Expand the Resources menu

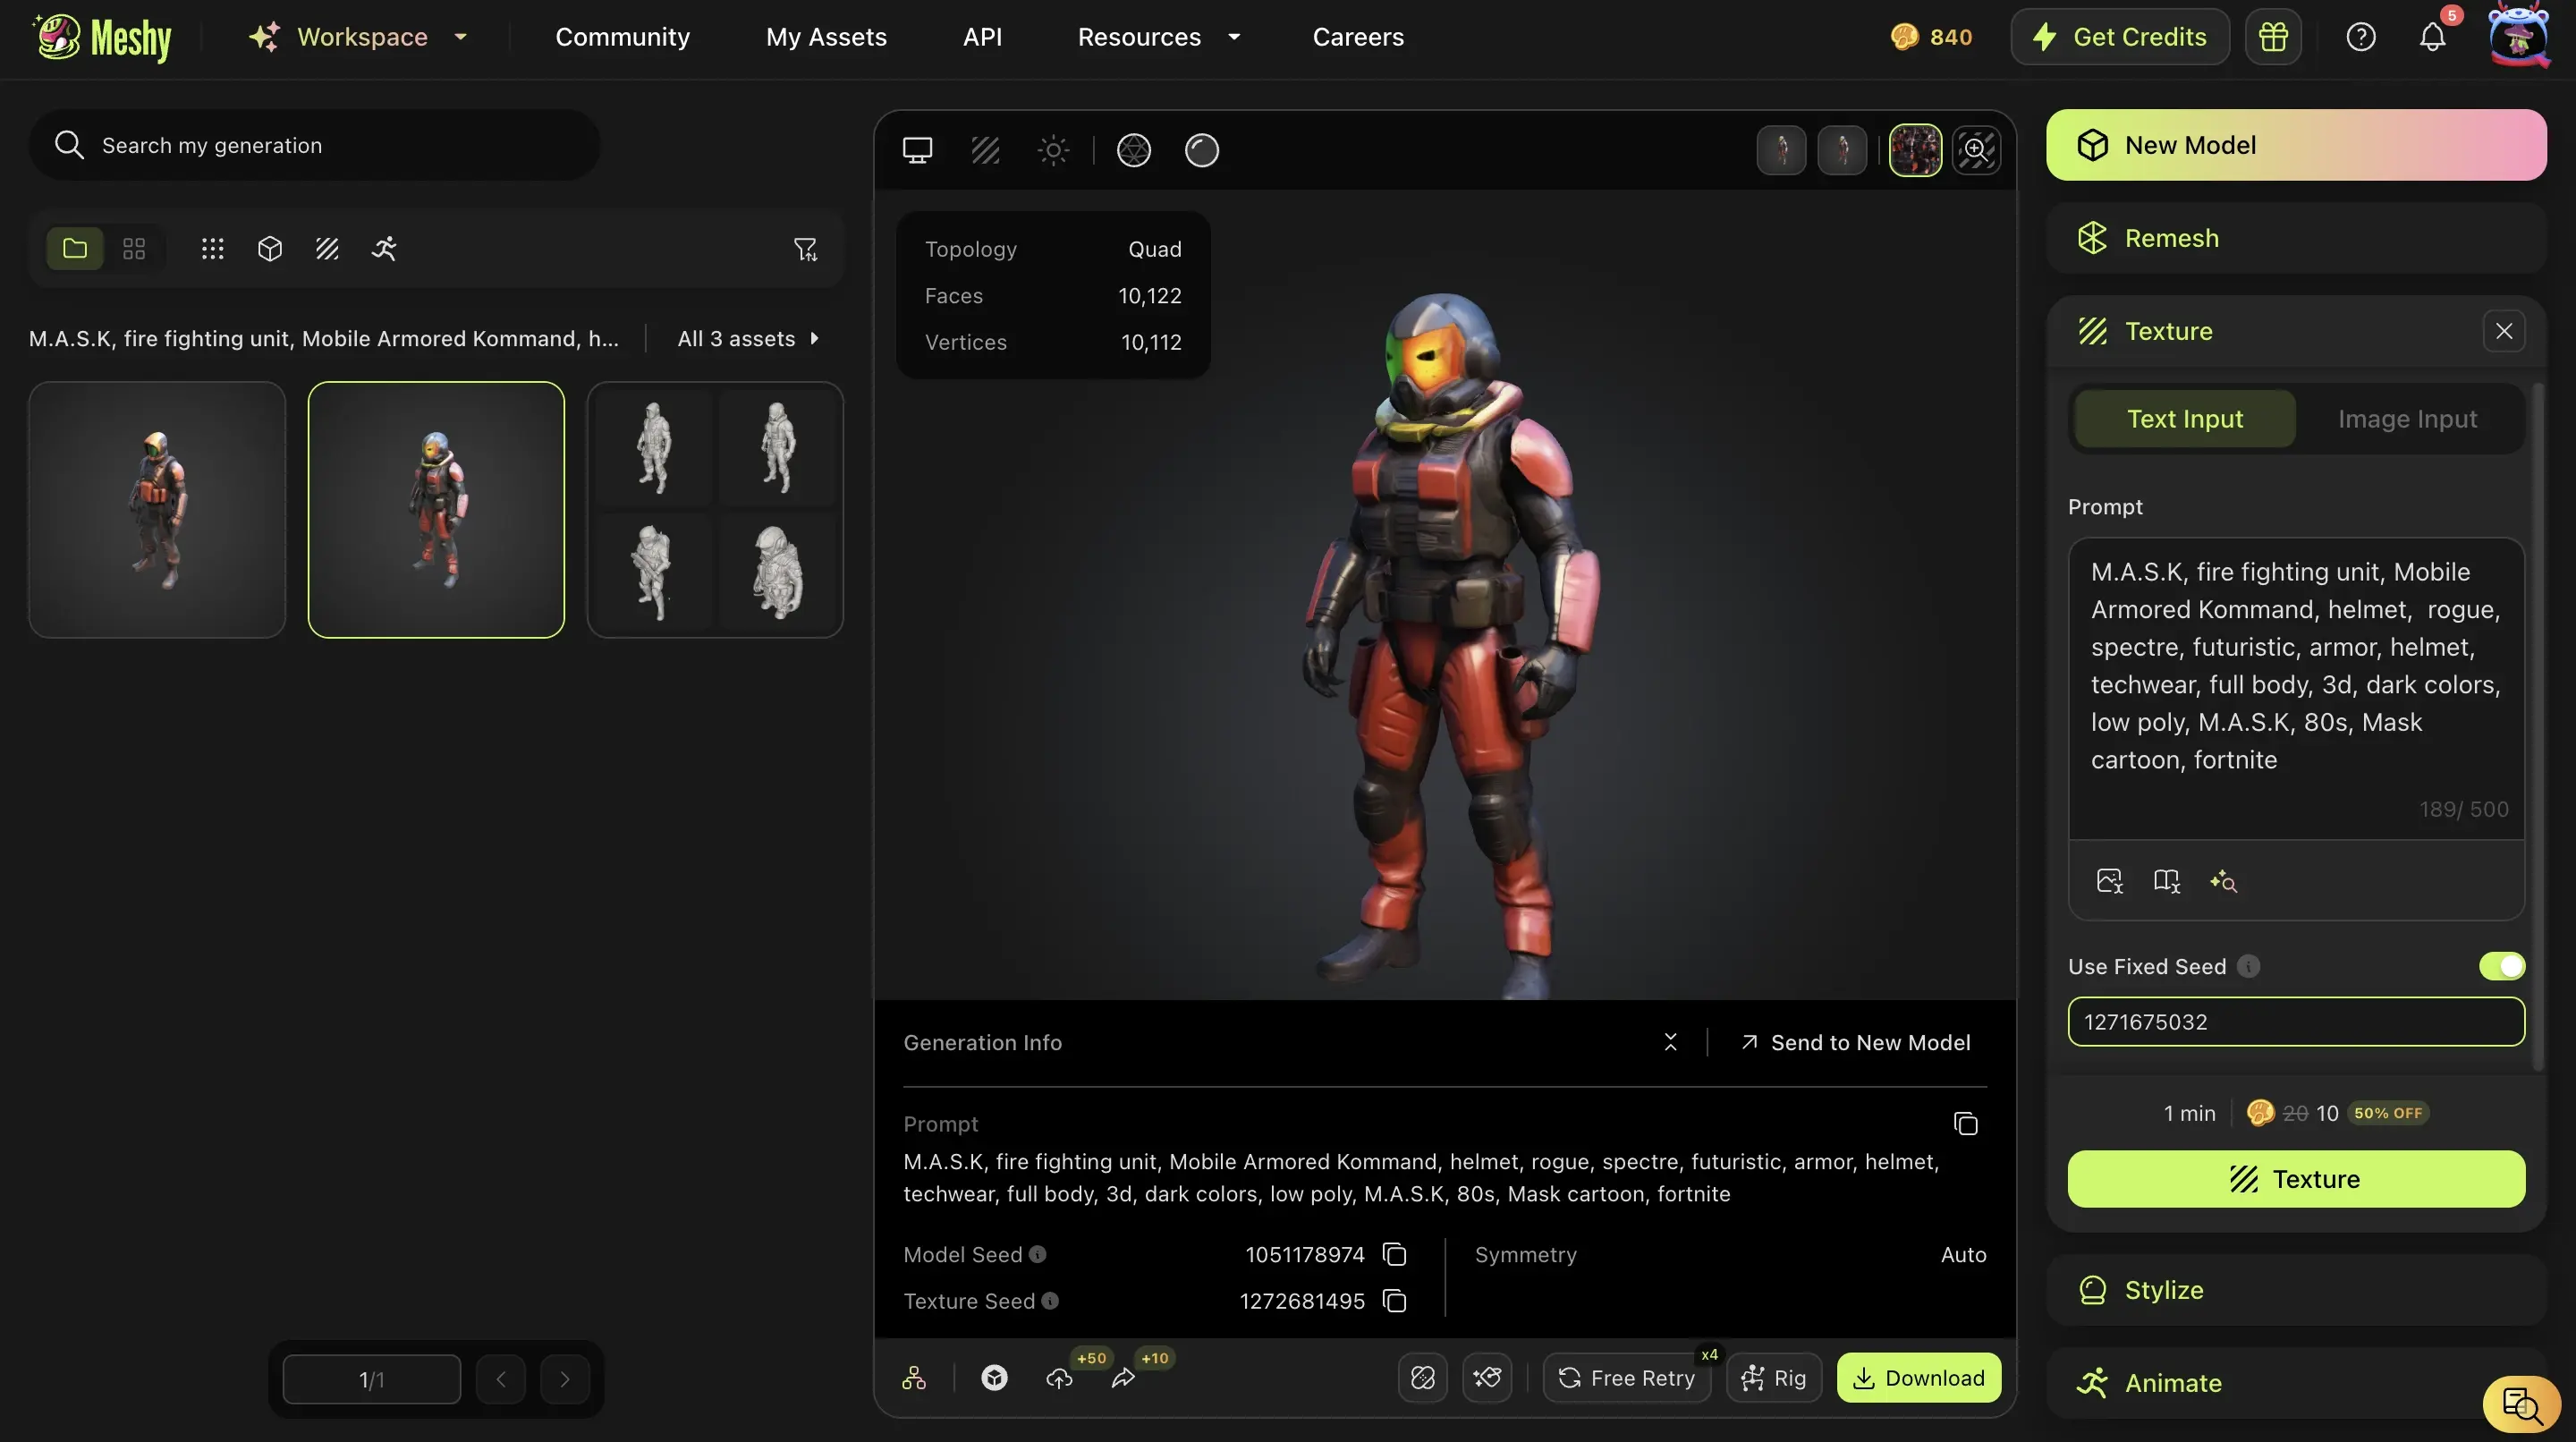[x=1157, y=37]
